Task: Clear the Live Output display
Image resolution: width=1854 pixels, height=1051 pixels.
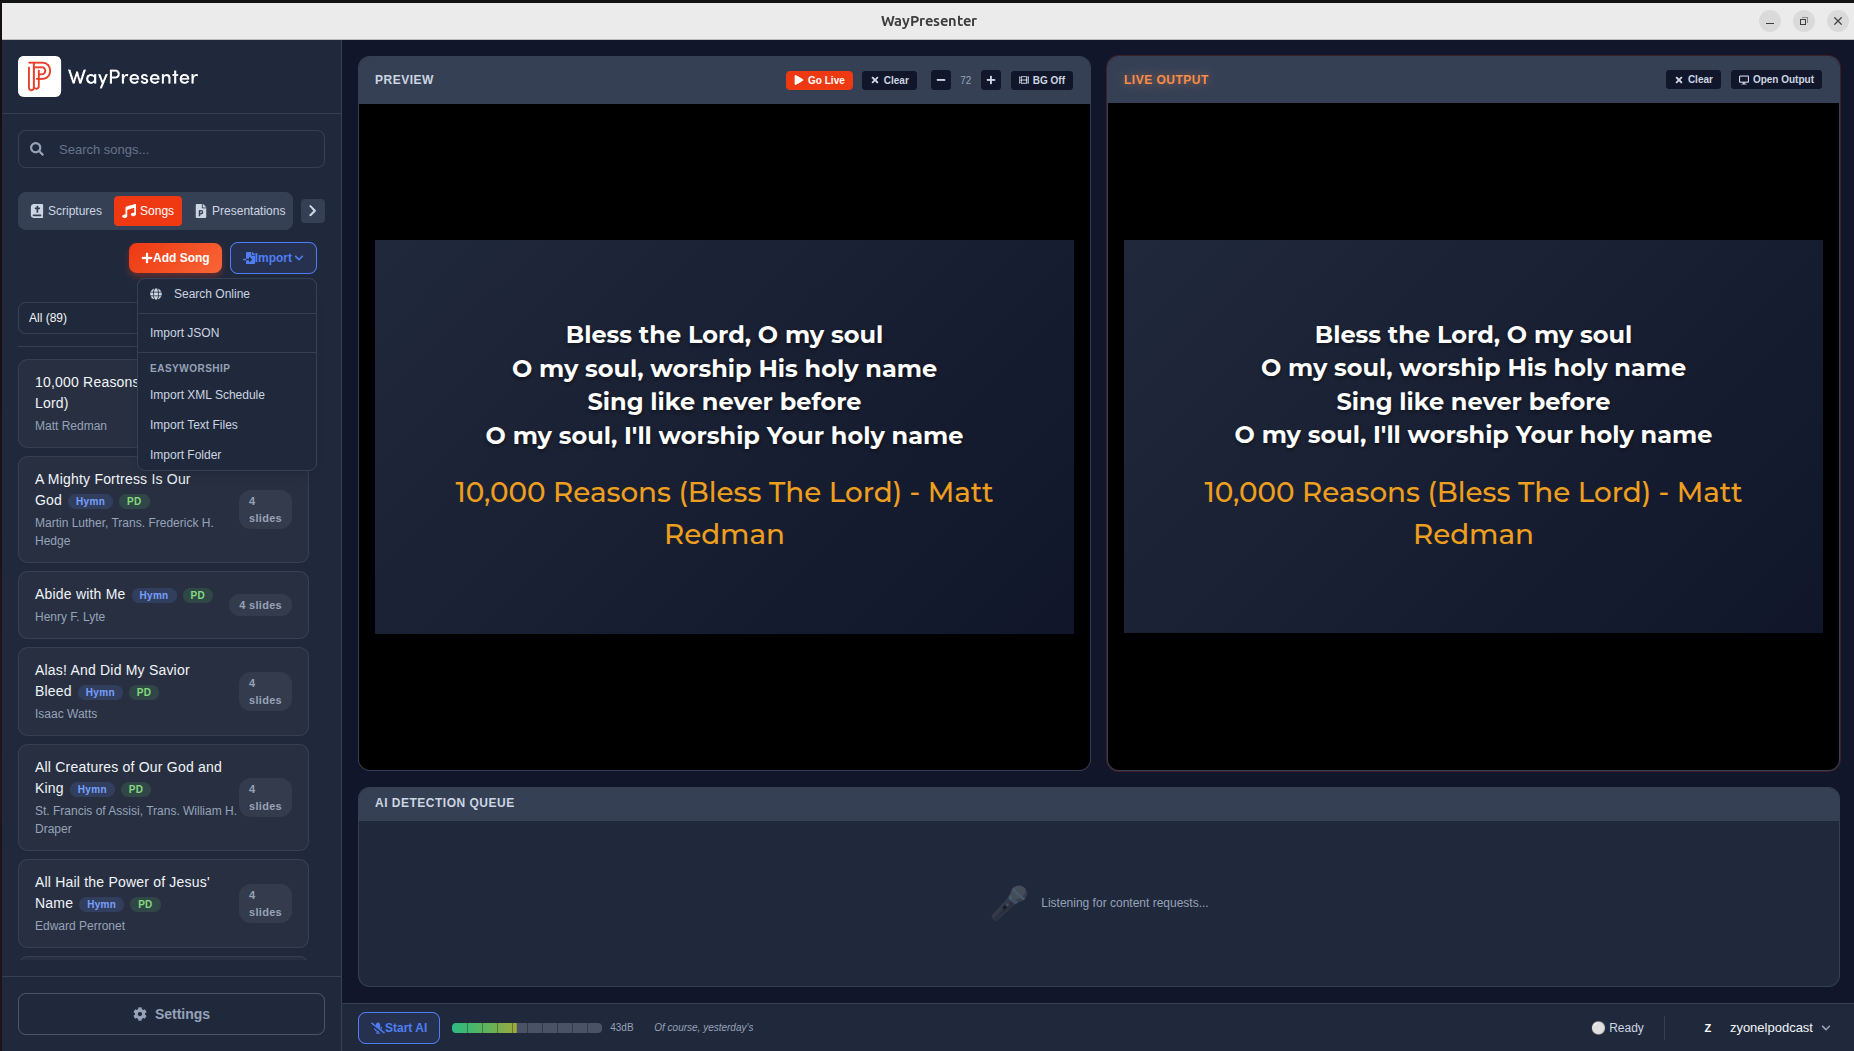Action: tap(1693, 80)
